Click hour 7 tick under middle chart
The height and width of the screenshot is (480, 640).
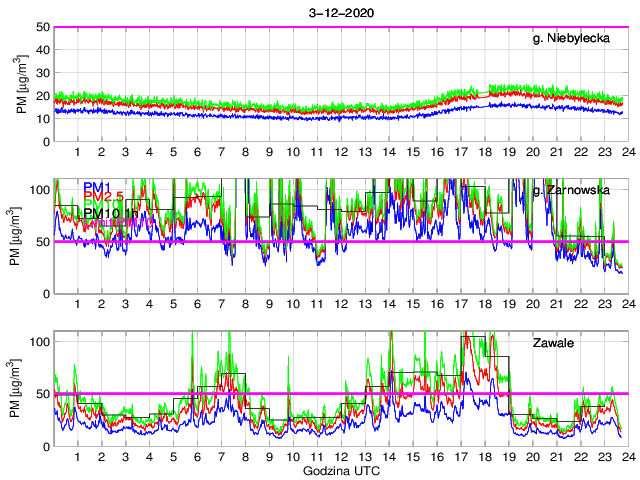point(221,304)
